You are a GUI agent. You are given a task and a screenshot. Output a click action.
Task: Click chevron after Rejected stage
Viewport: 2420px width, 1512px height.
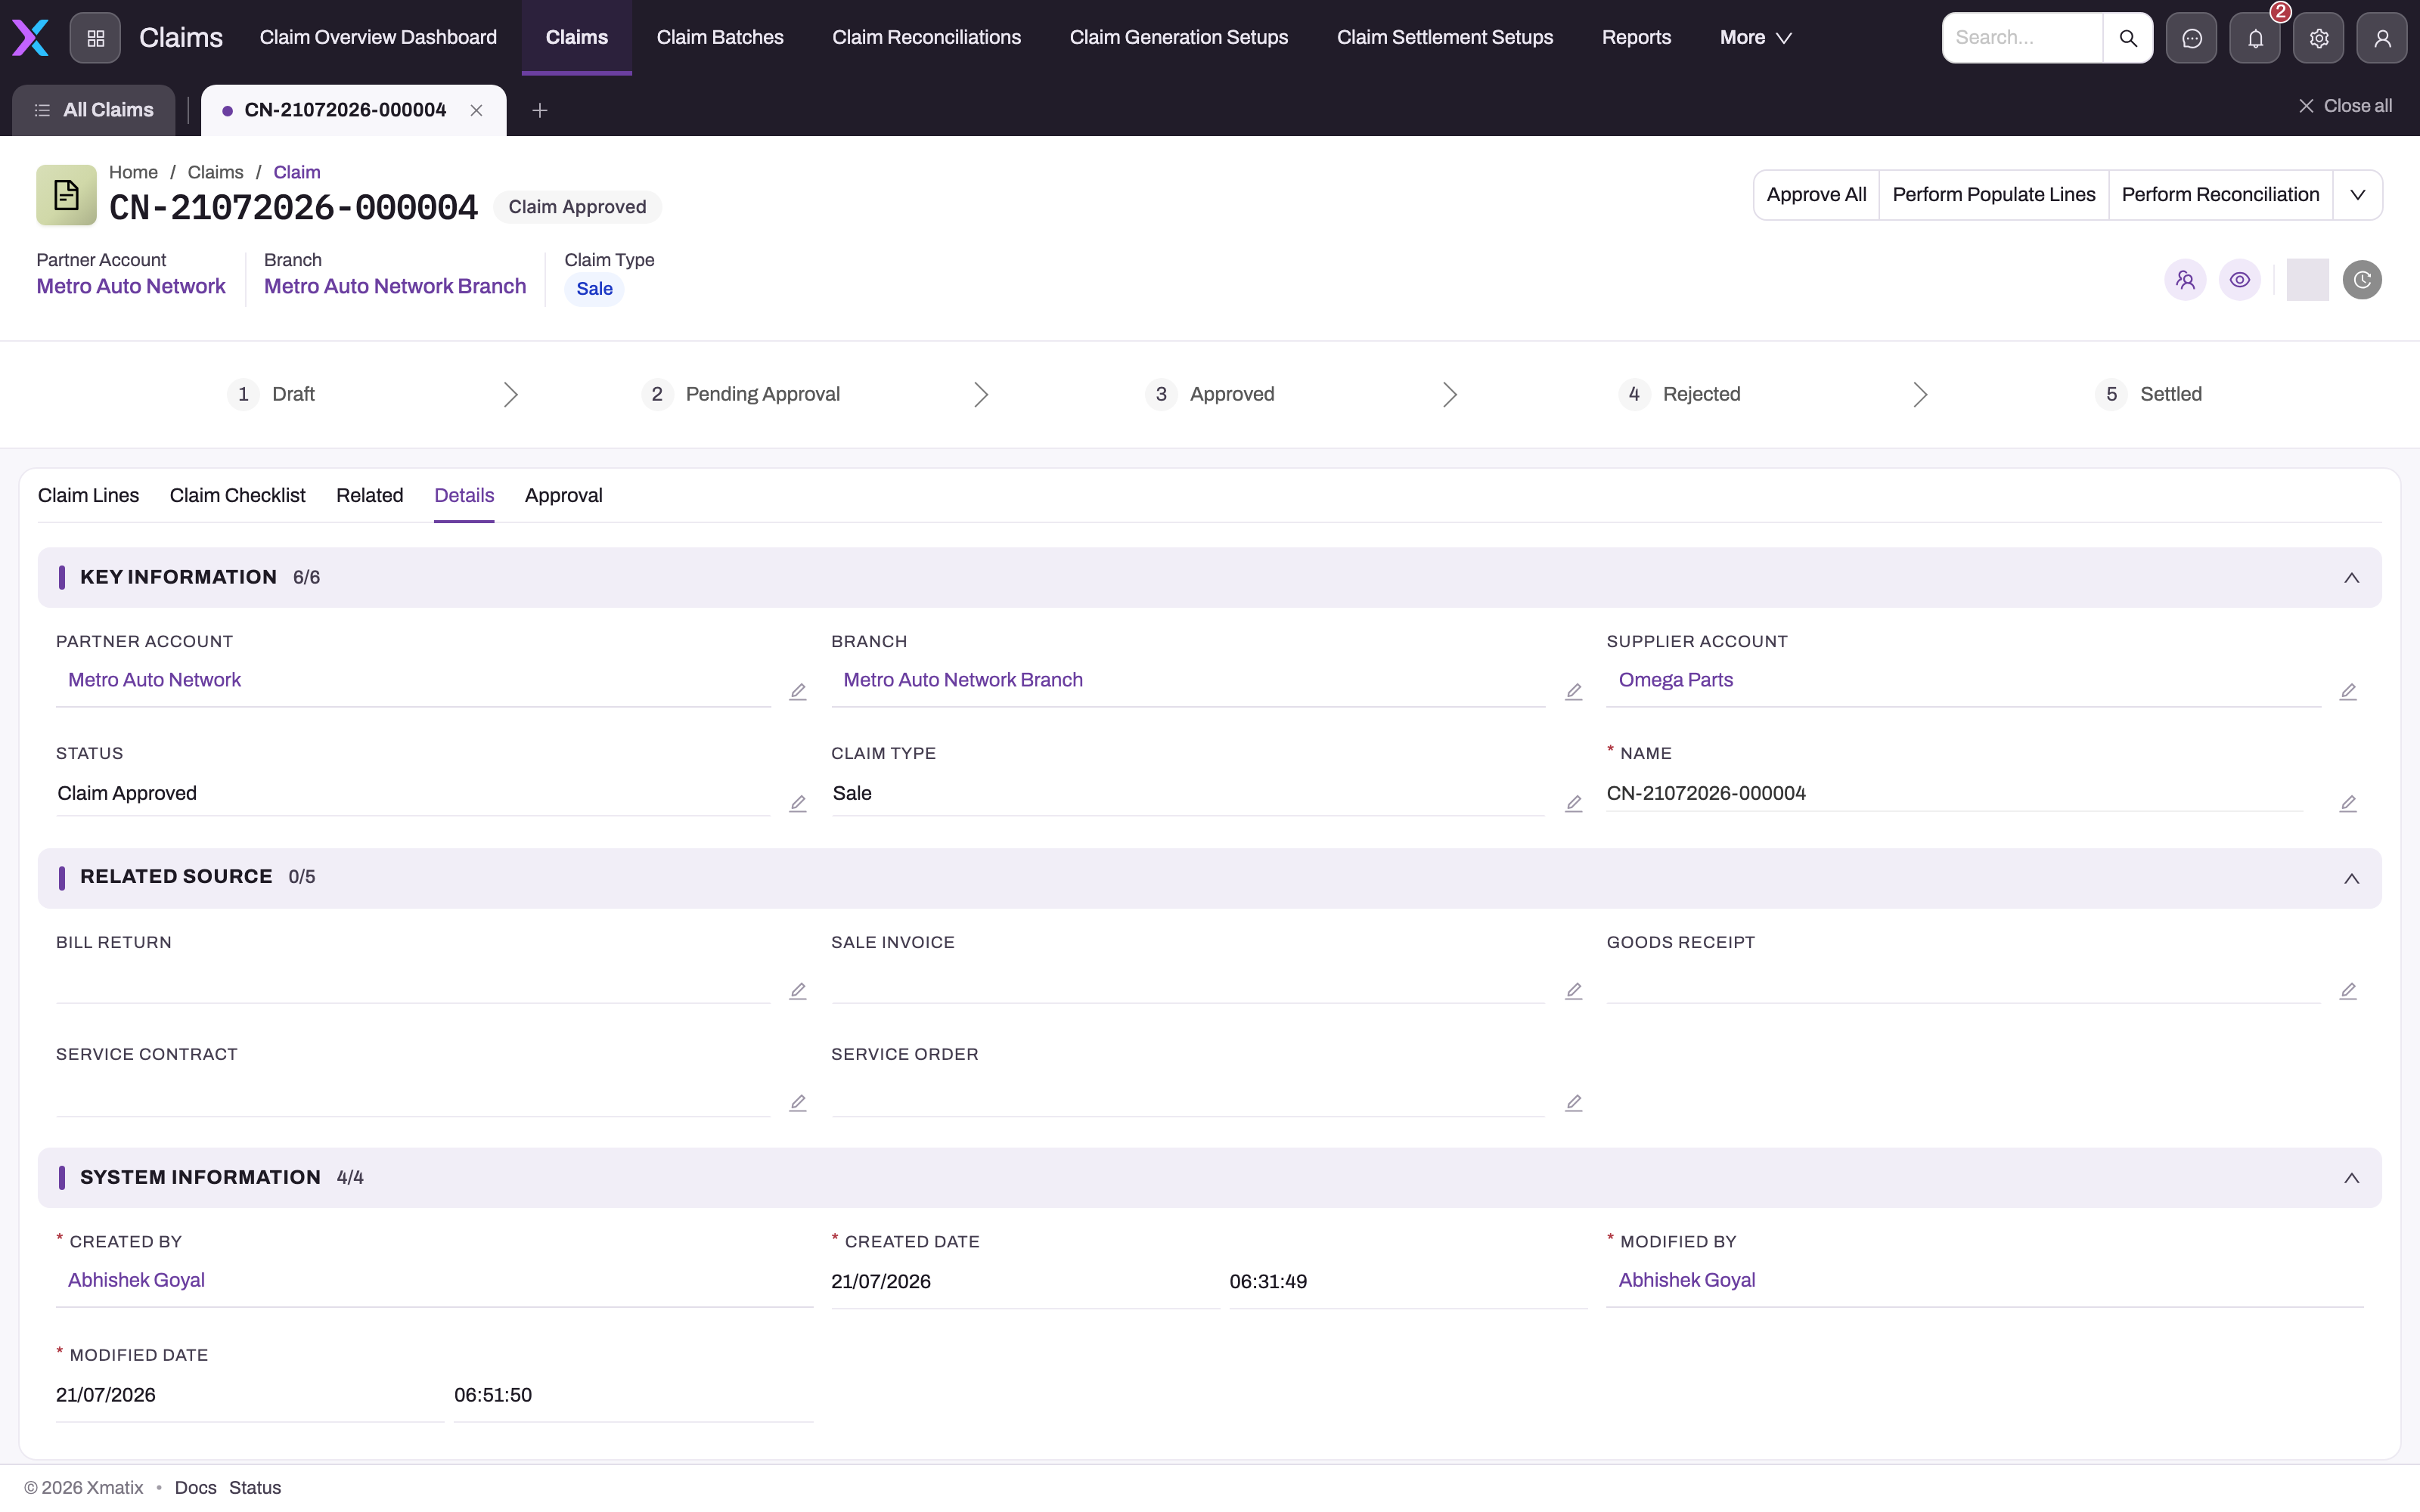point(1919,394)
